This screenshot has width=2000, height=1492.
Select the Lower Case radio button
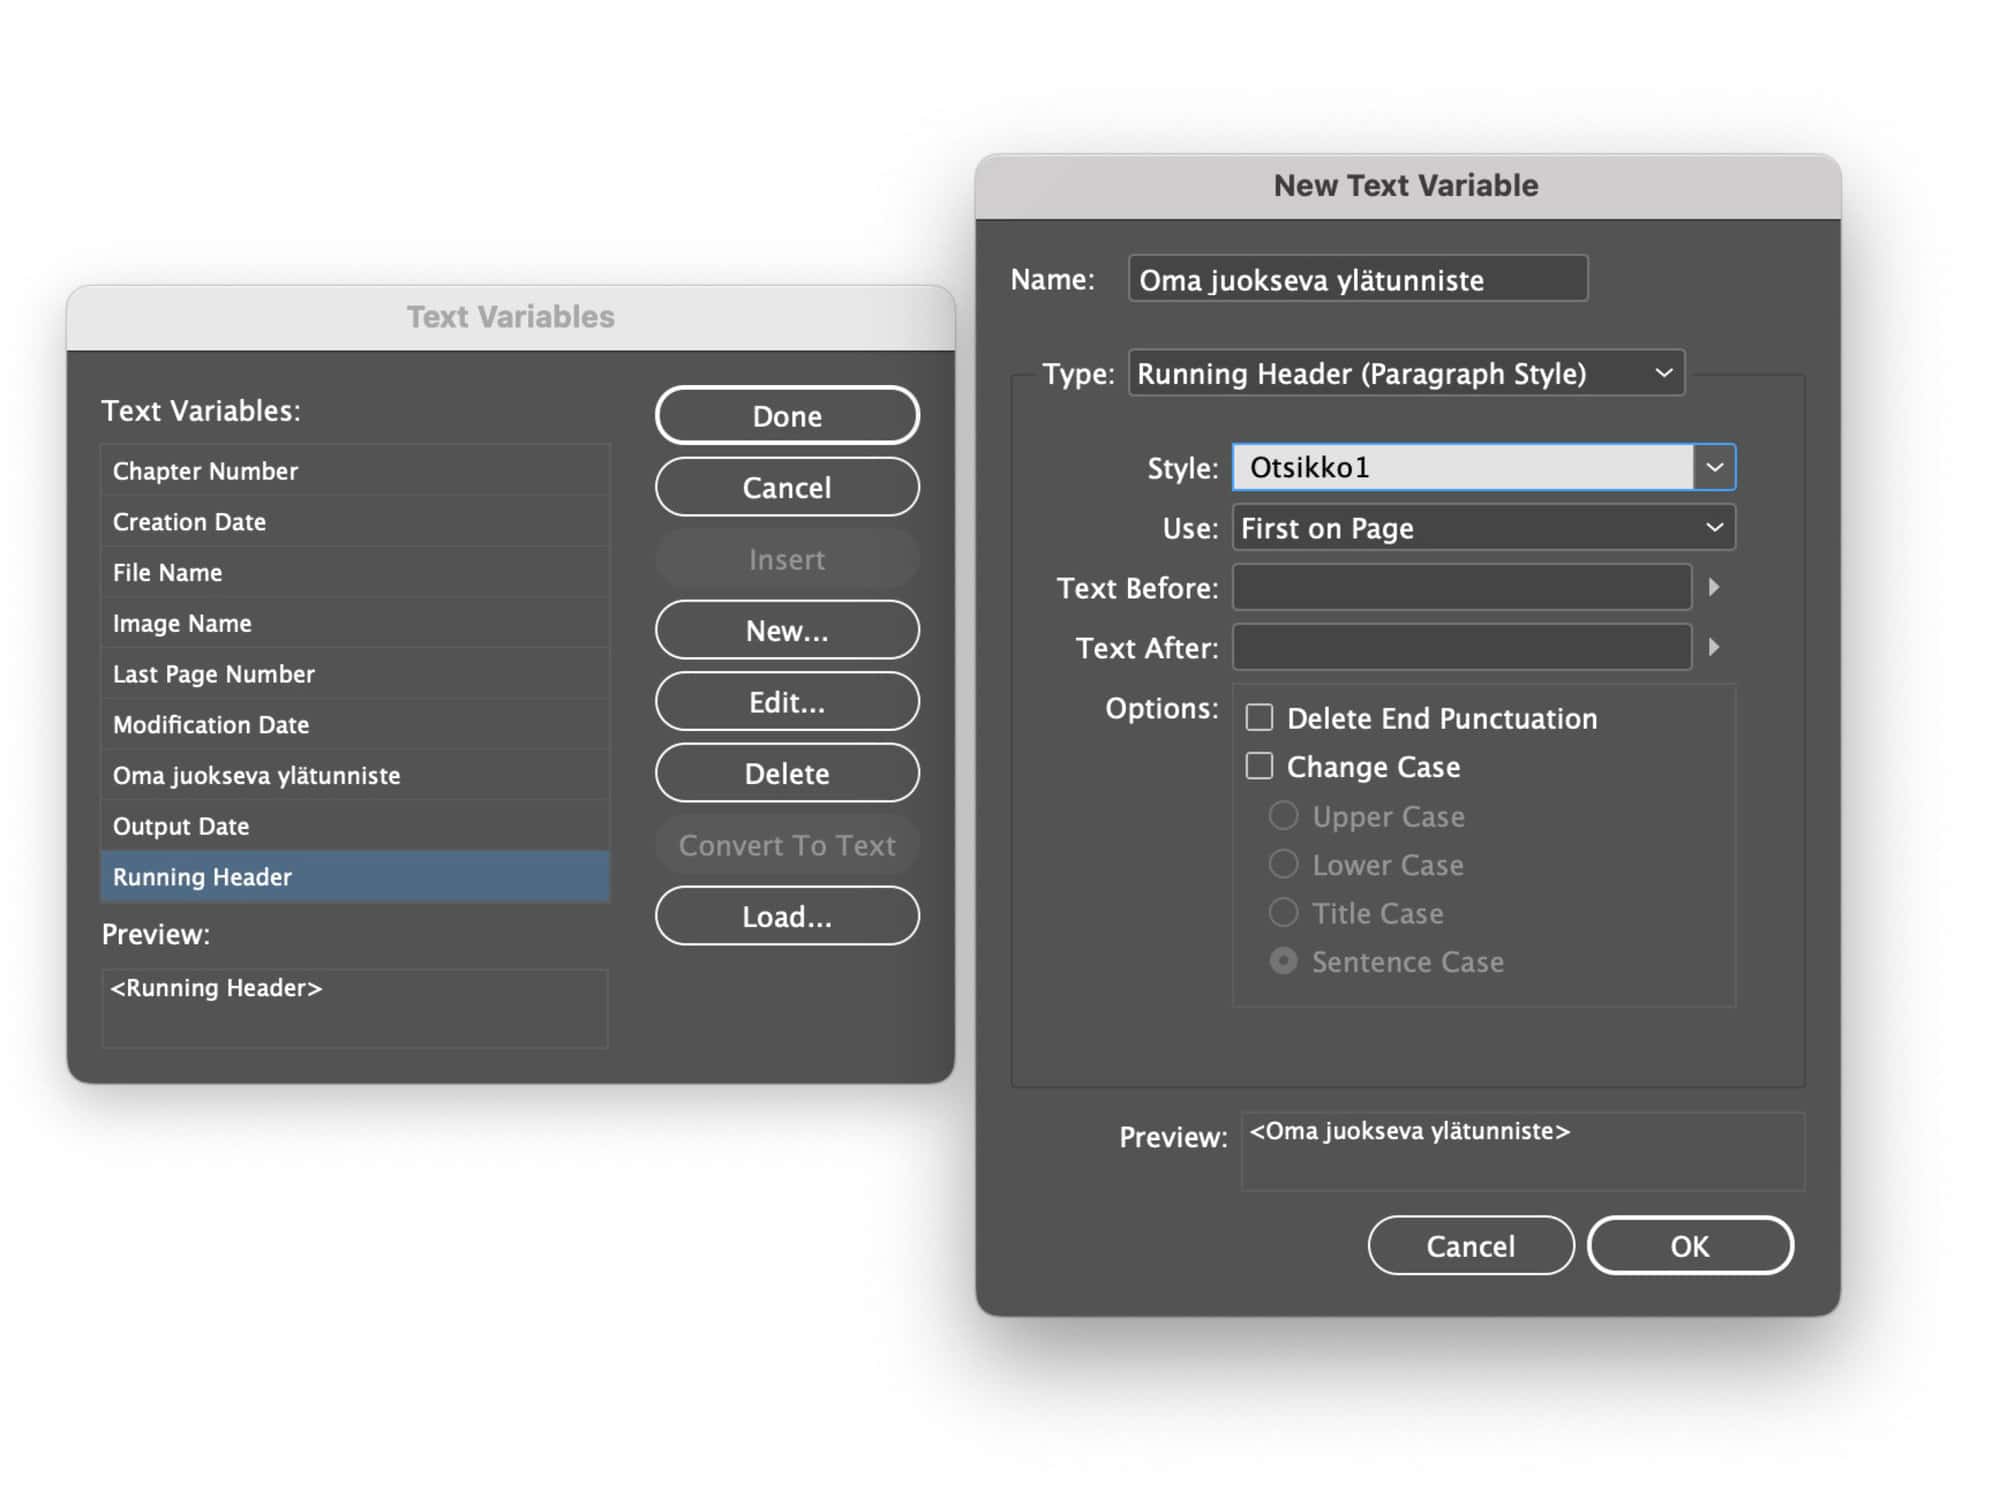click(1283, 864)
